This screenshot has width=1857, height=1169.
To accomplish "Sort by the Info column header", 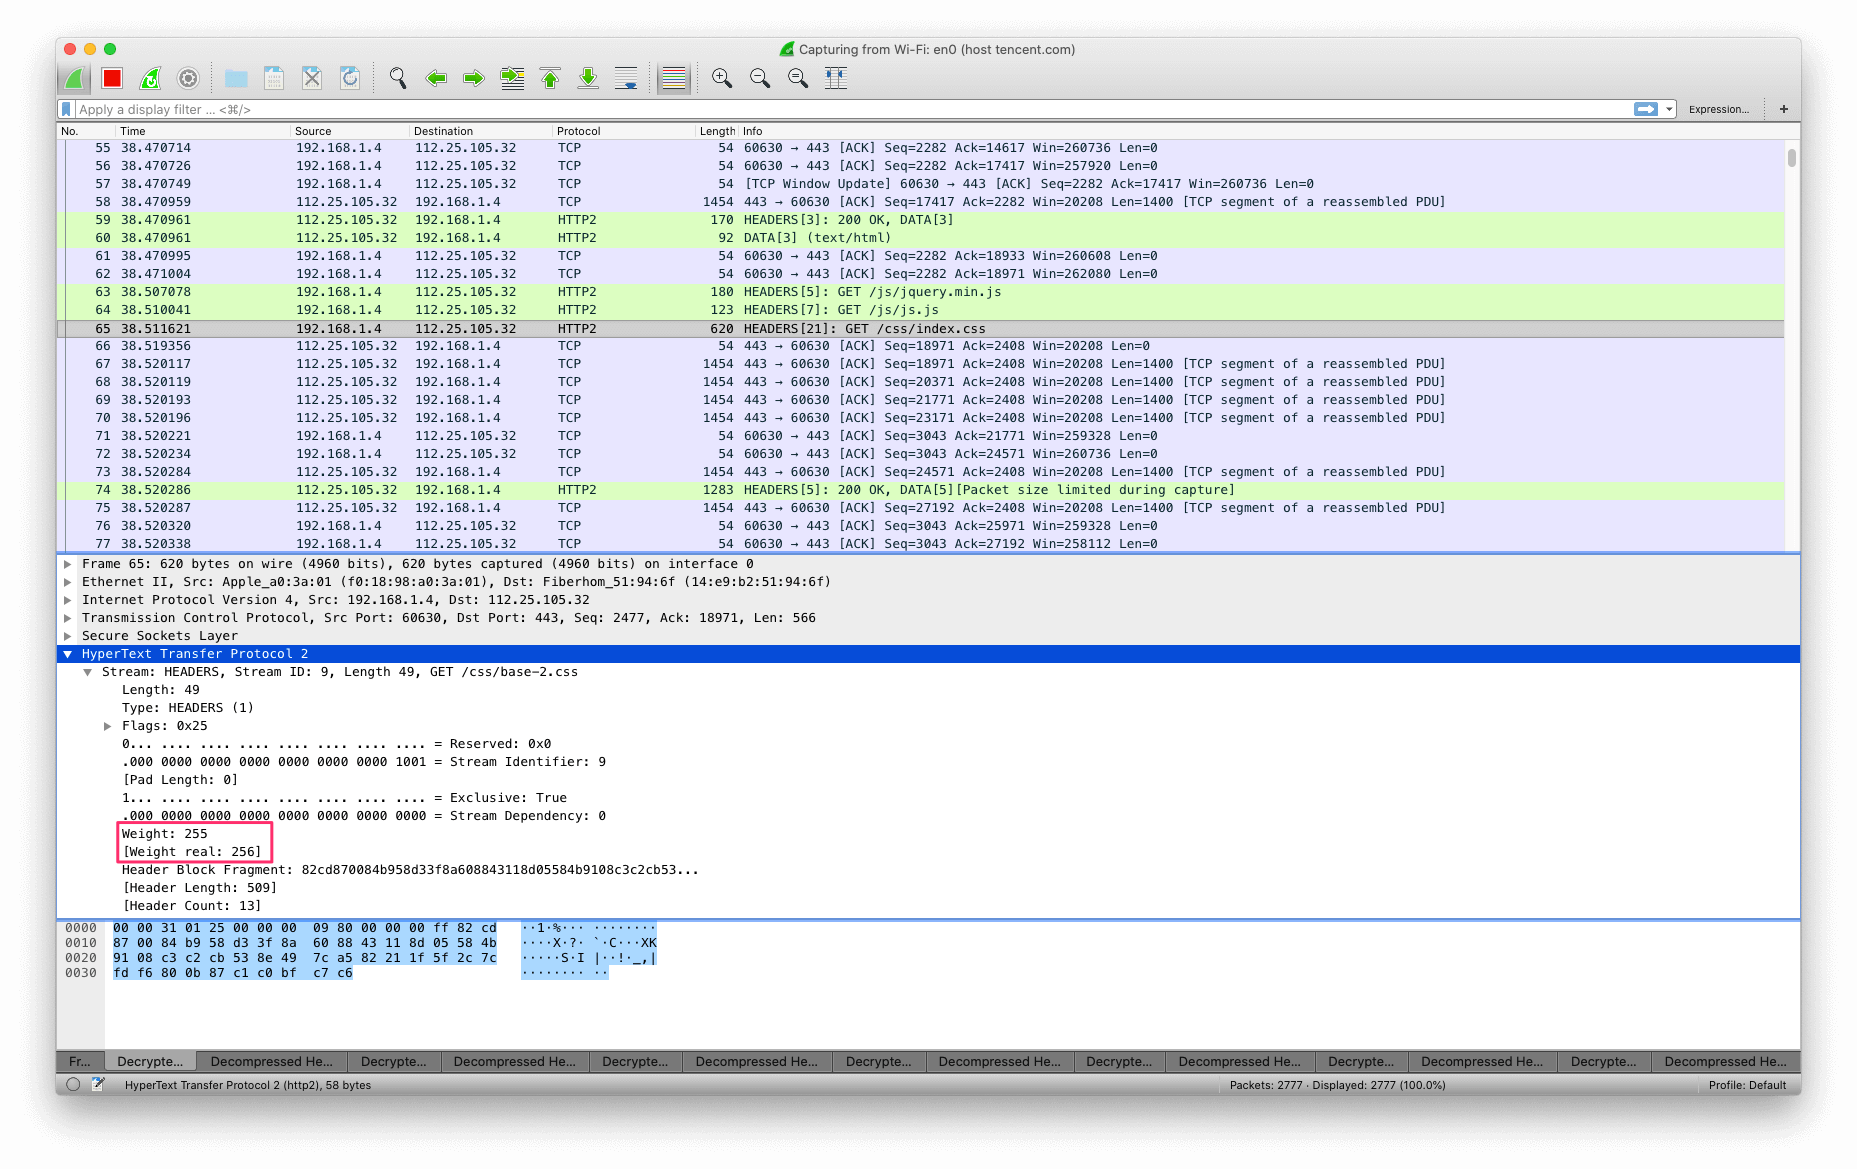I will pyautogui.click(x=1270, y=131).
